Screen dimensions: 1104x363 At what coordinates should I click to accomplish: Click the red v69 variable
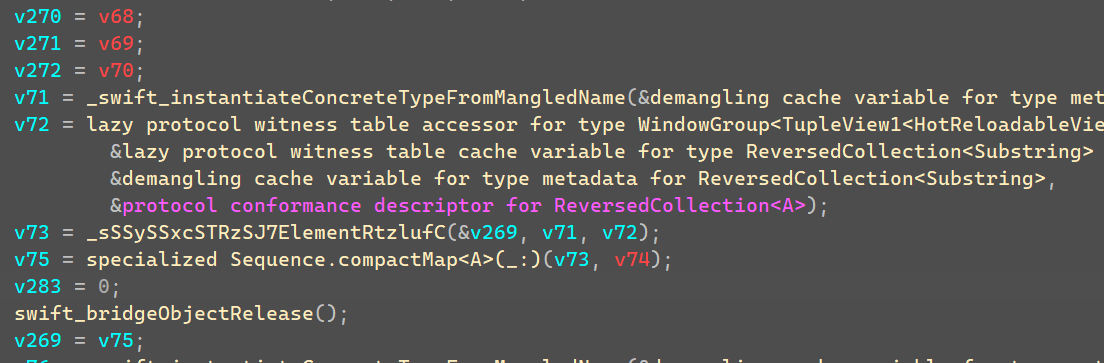pyautogui.click(x=116, y=44)
